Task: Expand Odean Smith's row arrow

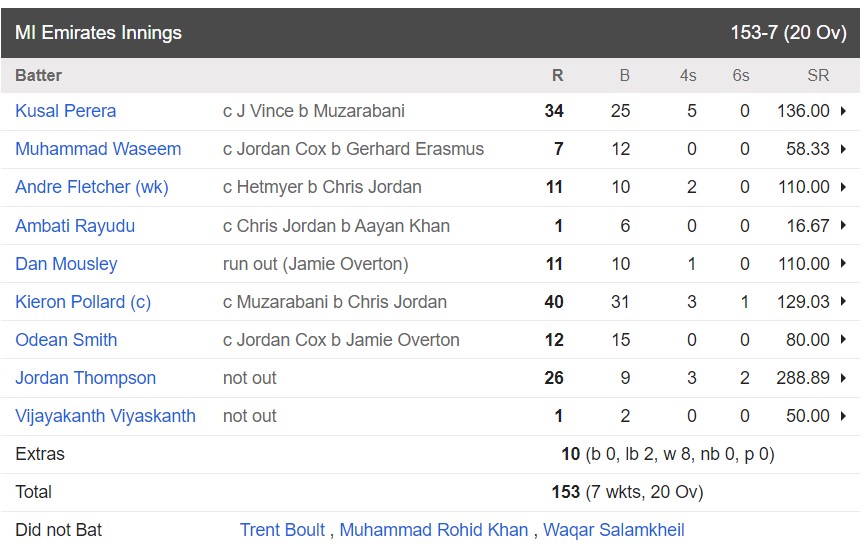Action: tap(843, 340)
